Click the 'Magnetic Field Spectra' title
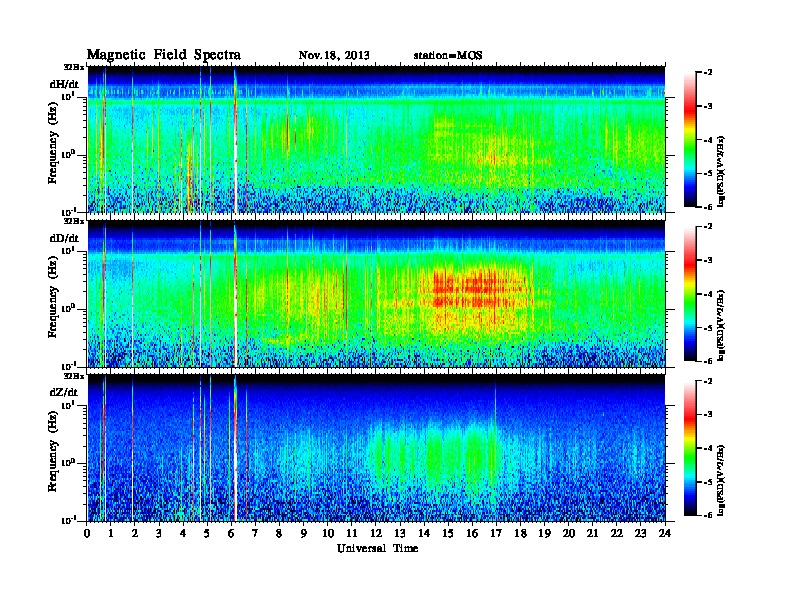 164,55
